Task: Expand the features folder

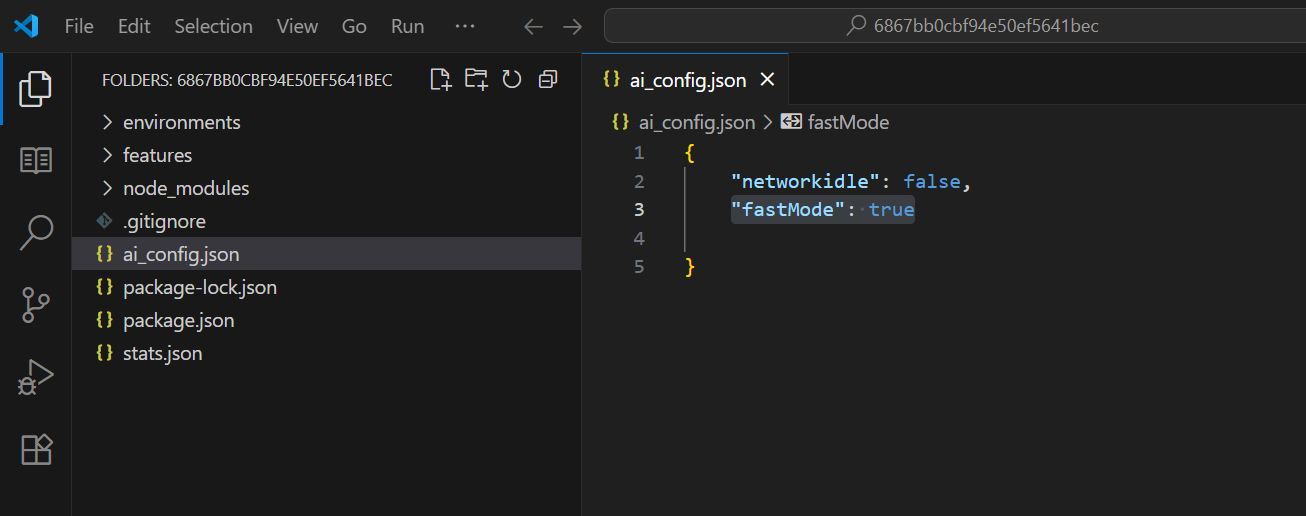Action: (x=157, y=155)
